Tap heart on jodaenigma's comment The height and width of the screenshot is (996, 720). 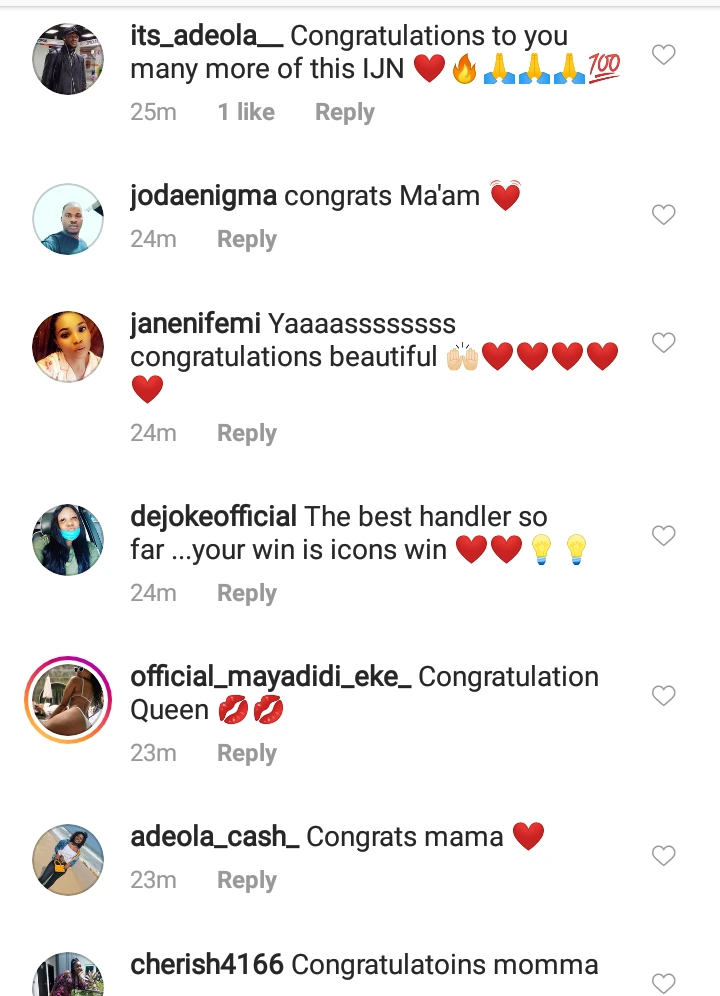point(664,215)
